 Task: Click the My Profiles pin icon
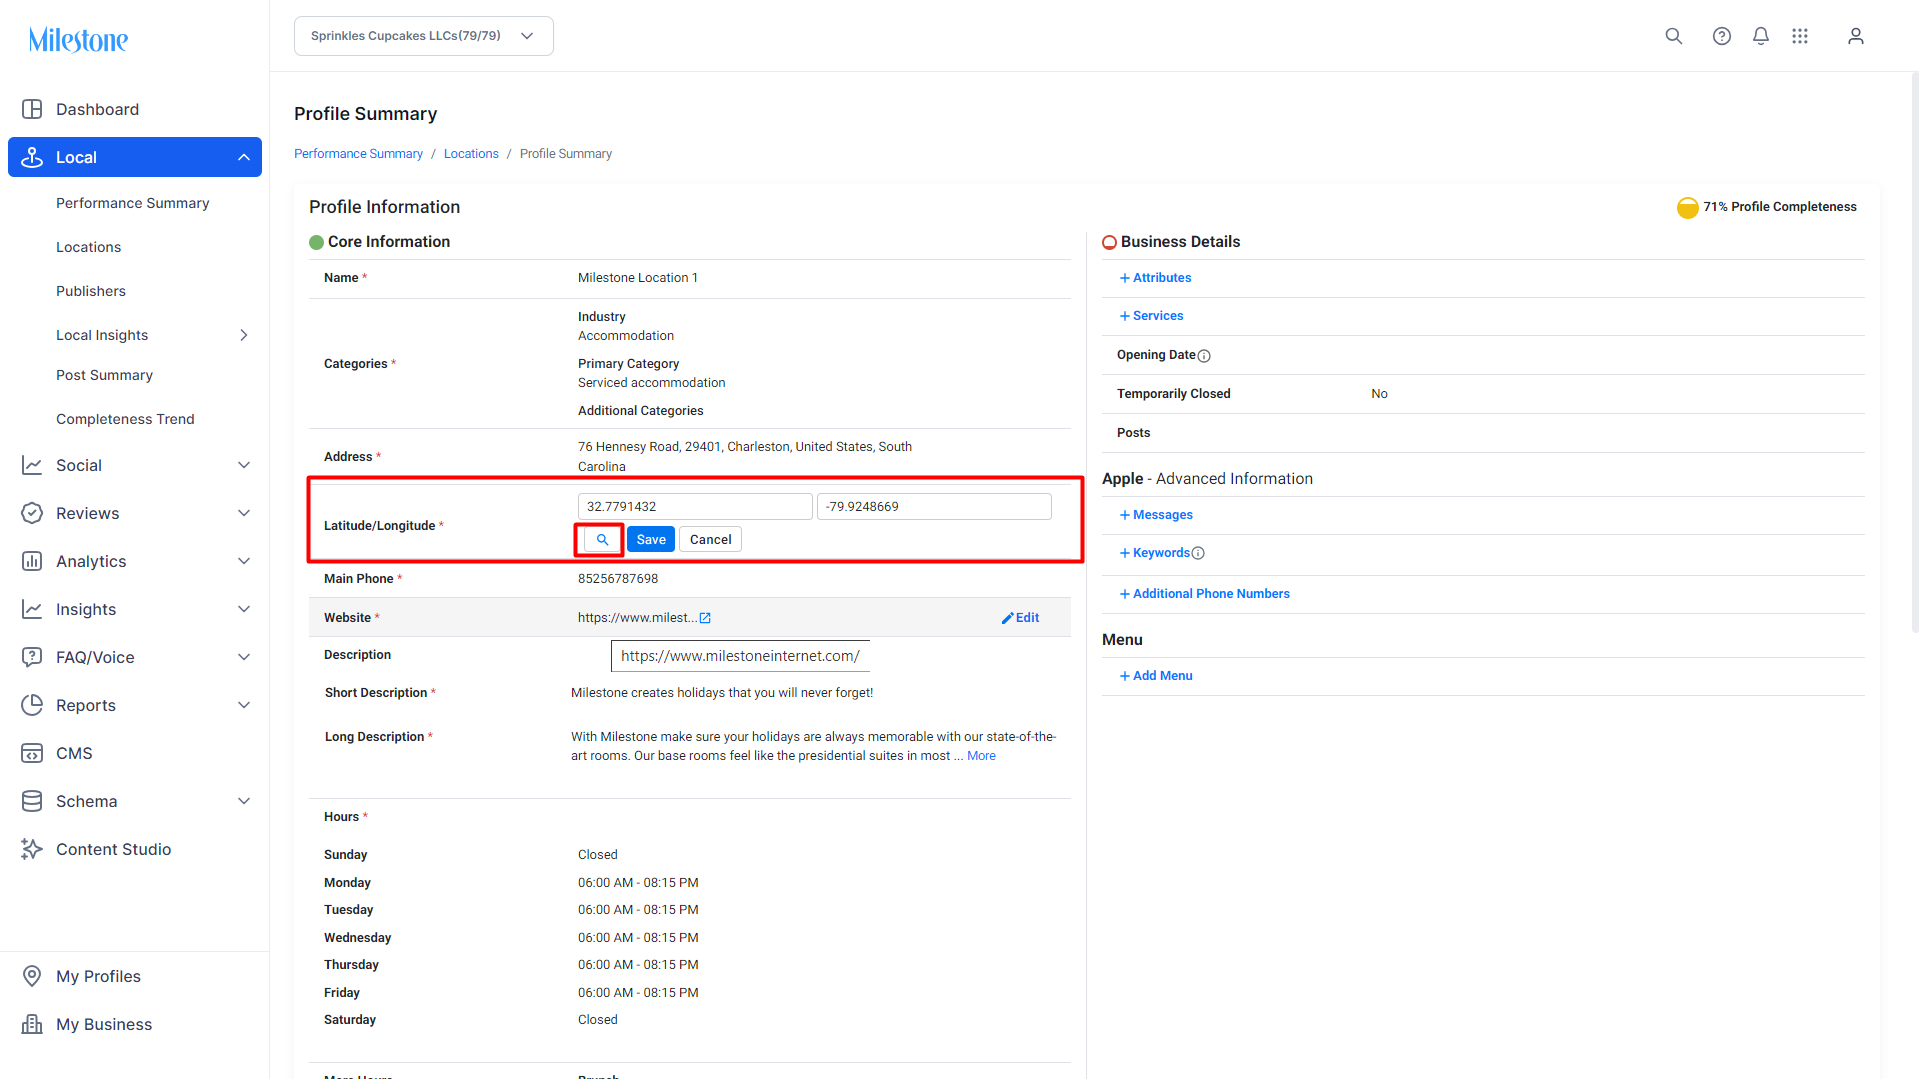pos(32,976)
